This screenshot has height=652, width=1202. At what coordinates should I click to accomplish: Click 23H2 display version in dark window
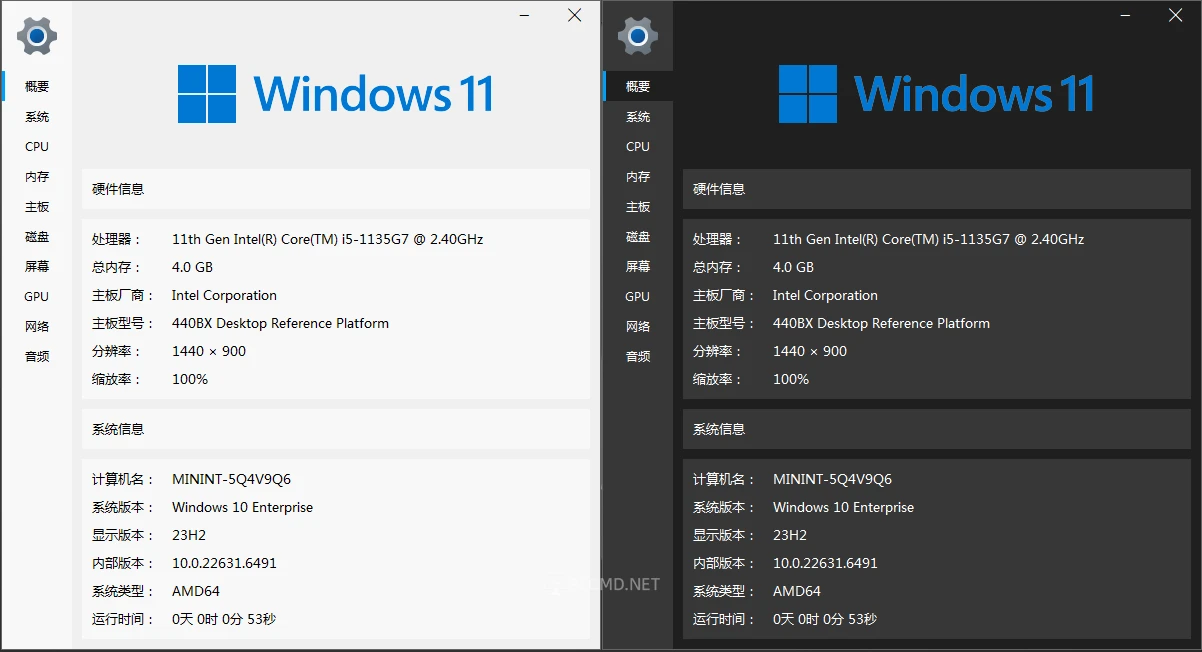(x=790, y=536)
